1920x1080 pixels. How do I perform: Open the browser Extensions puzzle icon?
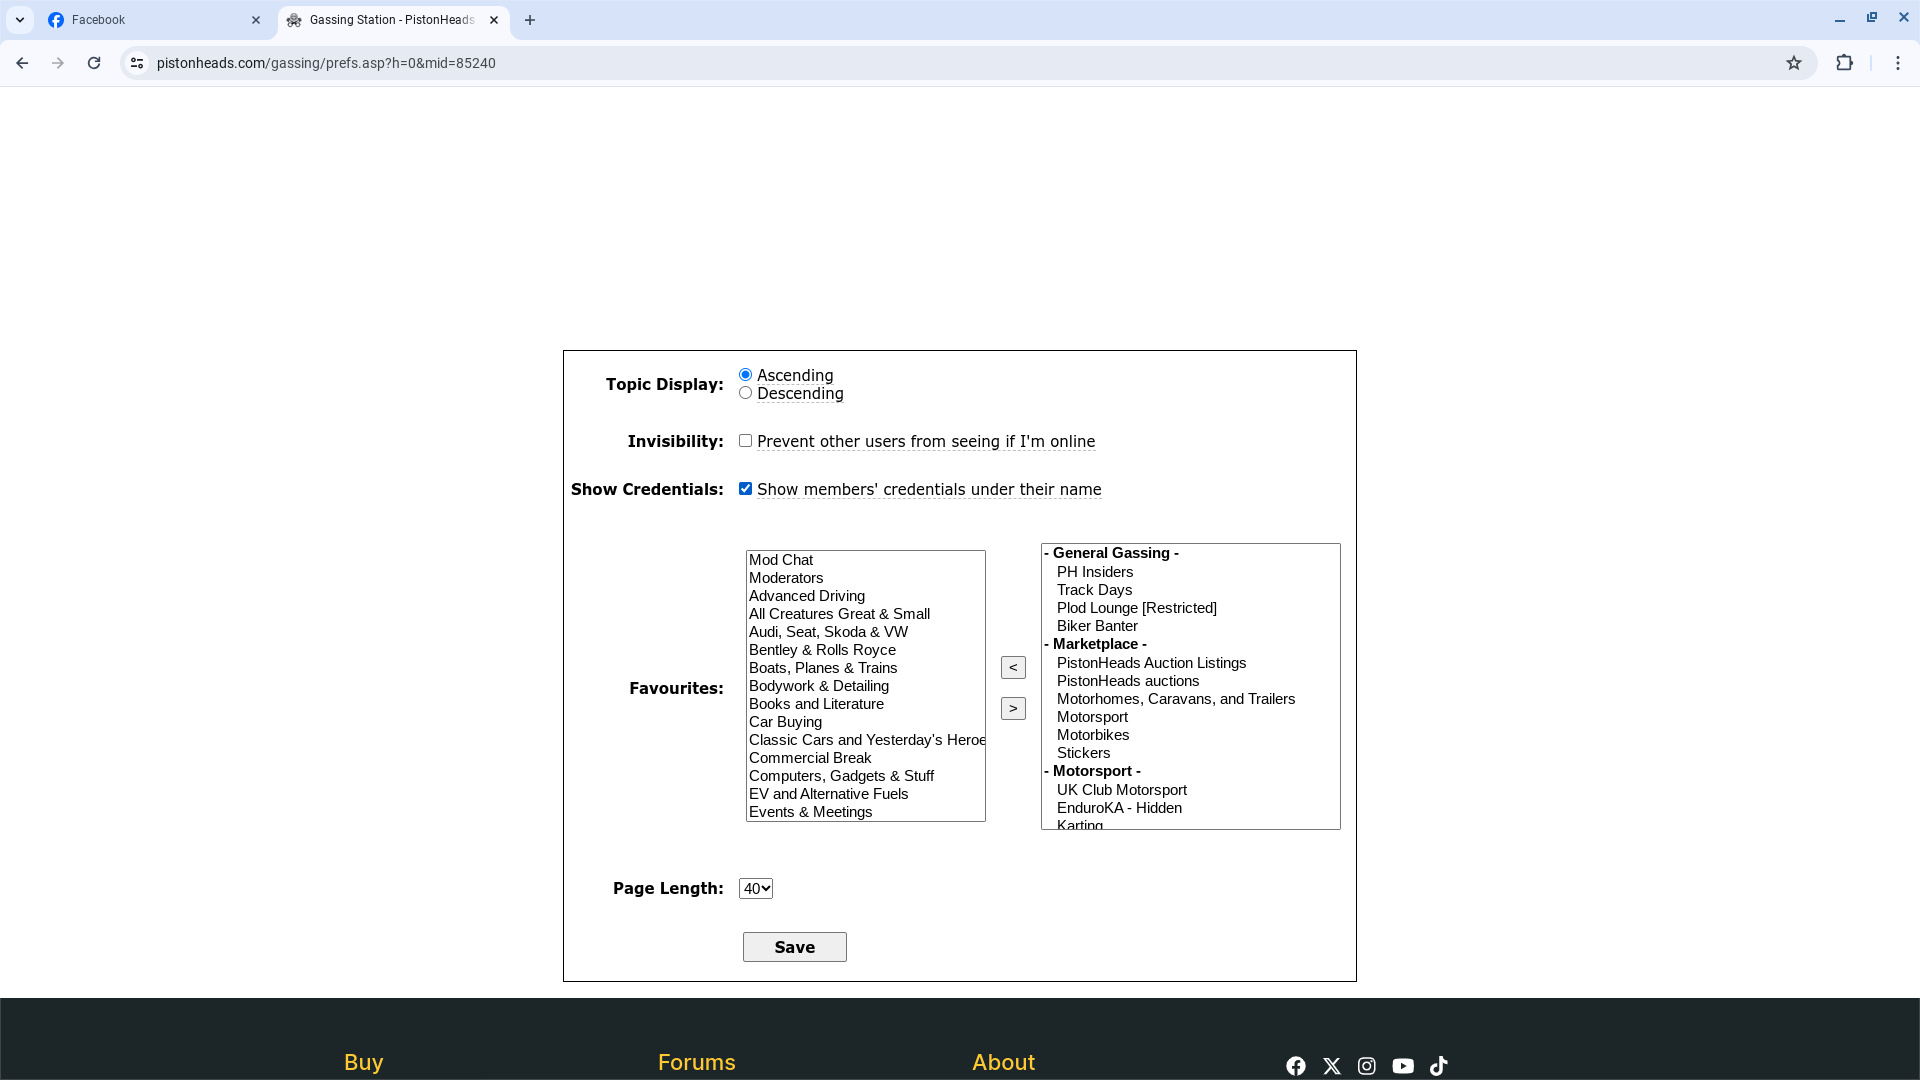tap(1844, 63)
